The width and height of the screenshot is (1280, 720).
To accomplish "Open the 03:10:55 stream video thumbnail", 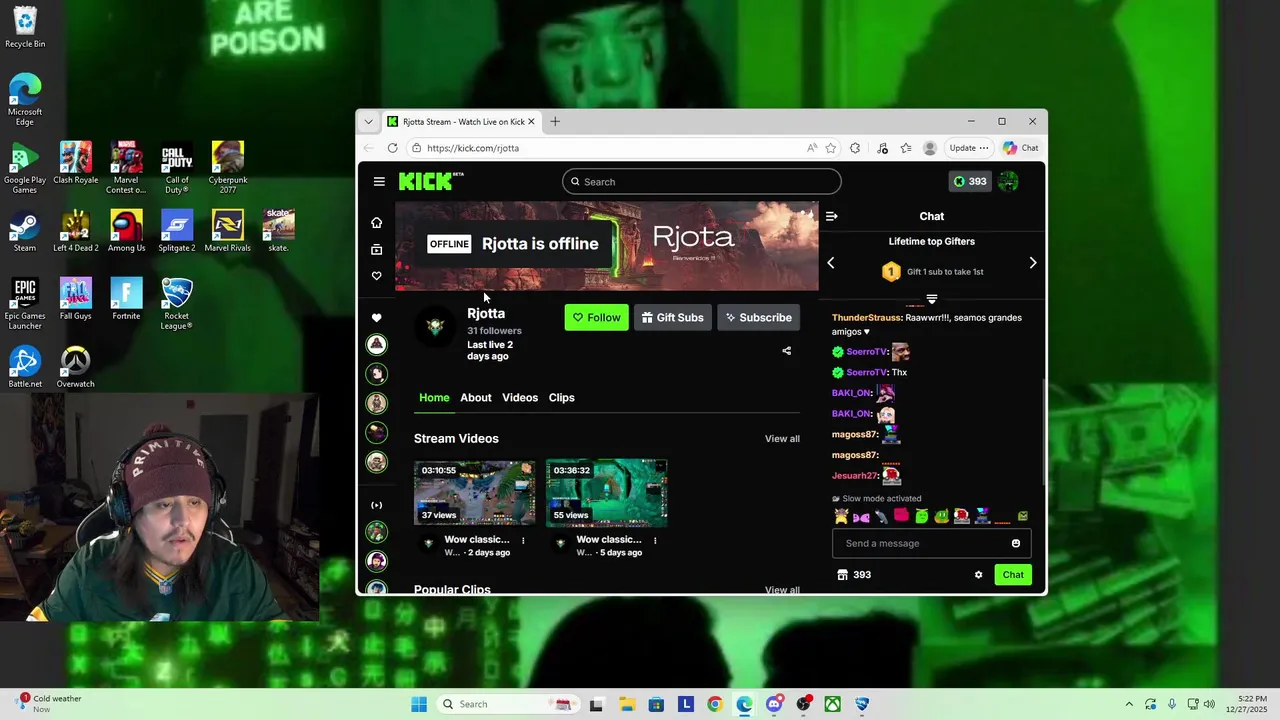I will coord(474,493).
